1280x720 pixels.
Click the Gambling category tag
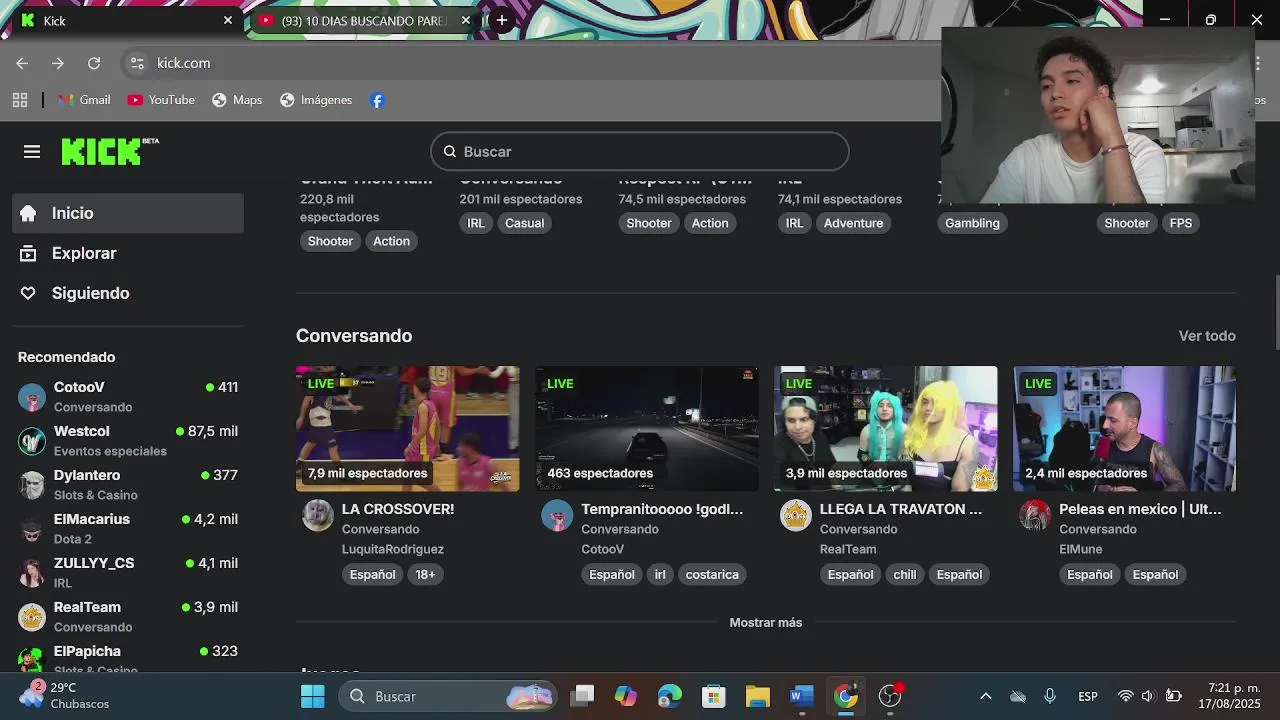(972, 223)
